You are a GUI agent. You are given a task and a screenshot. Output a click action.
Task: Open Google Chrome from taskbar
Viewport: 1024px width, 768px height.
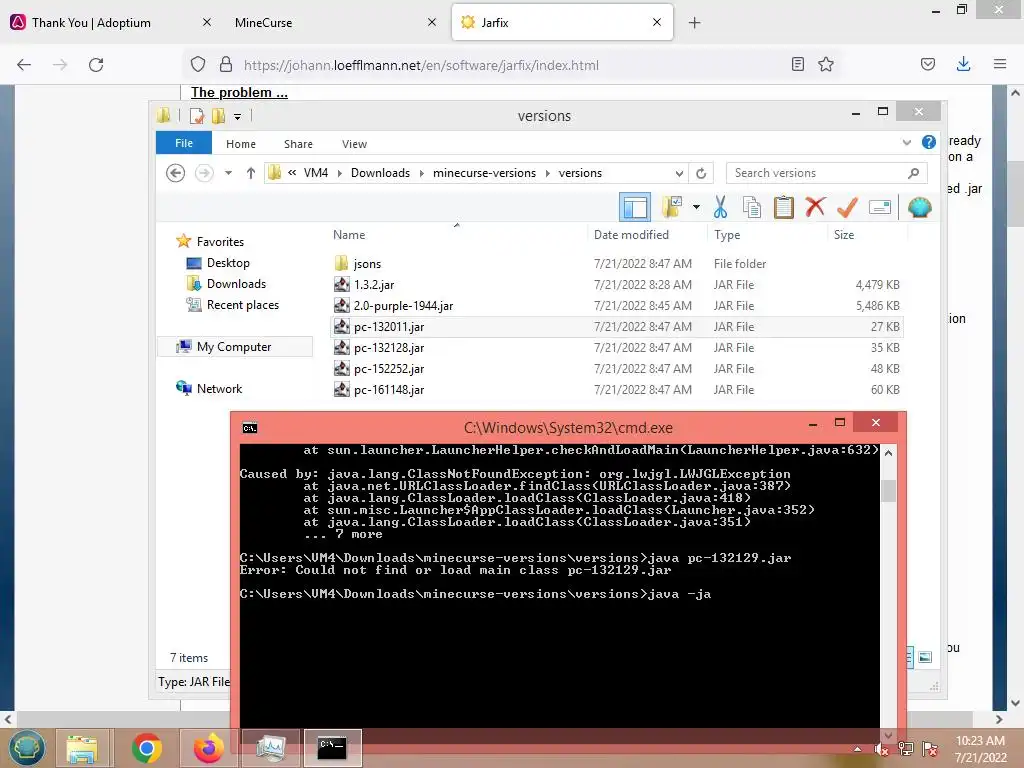146,748
